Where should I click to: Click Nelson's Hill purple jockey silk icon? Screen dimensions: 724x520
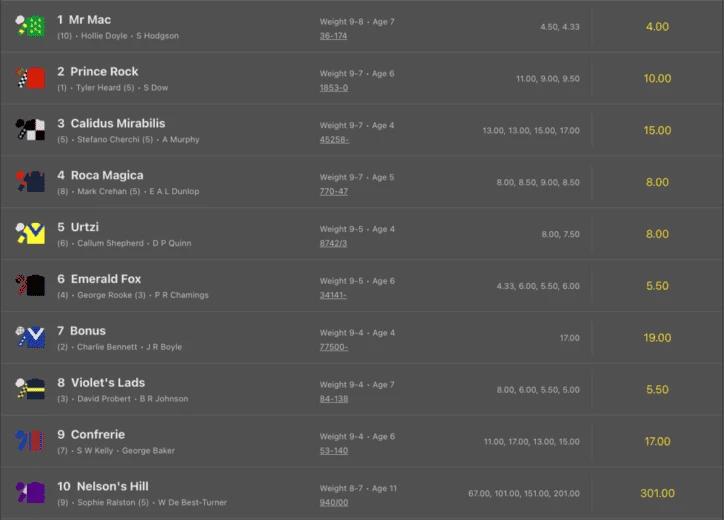pyautogui.click(x=30, y=493)
